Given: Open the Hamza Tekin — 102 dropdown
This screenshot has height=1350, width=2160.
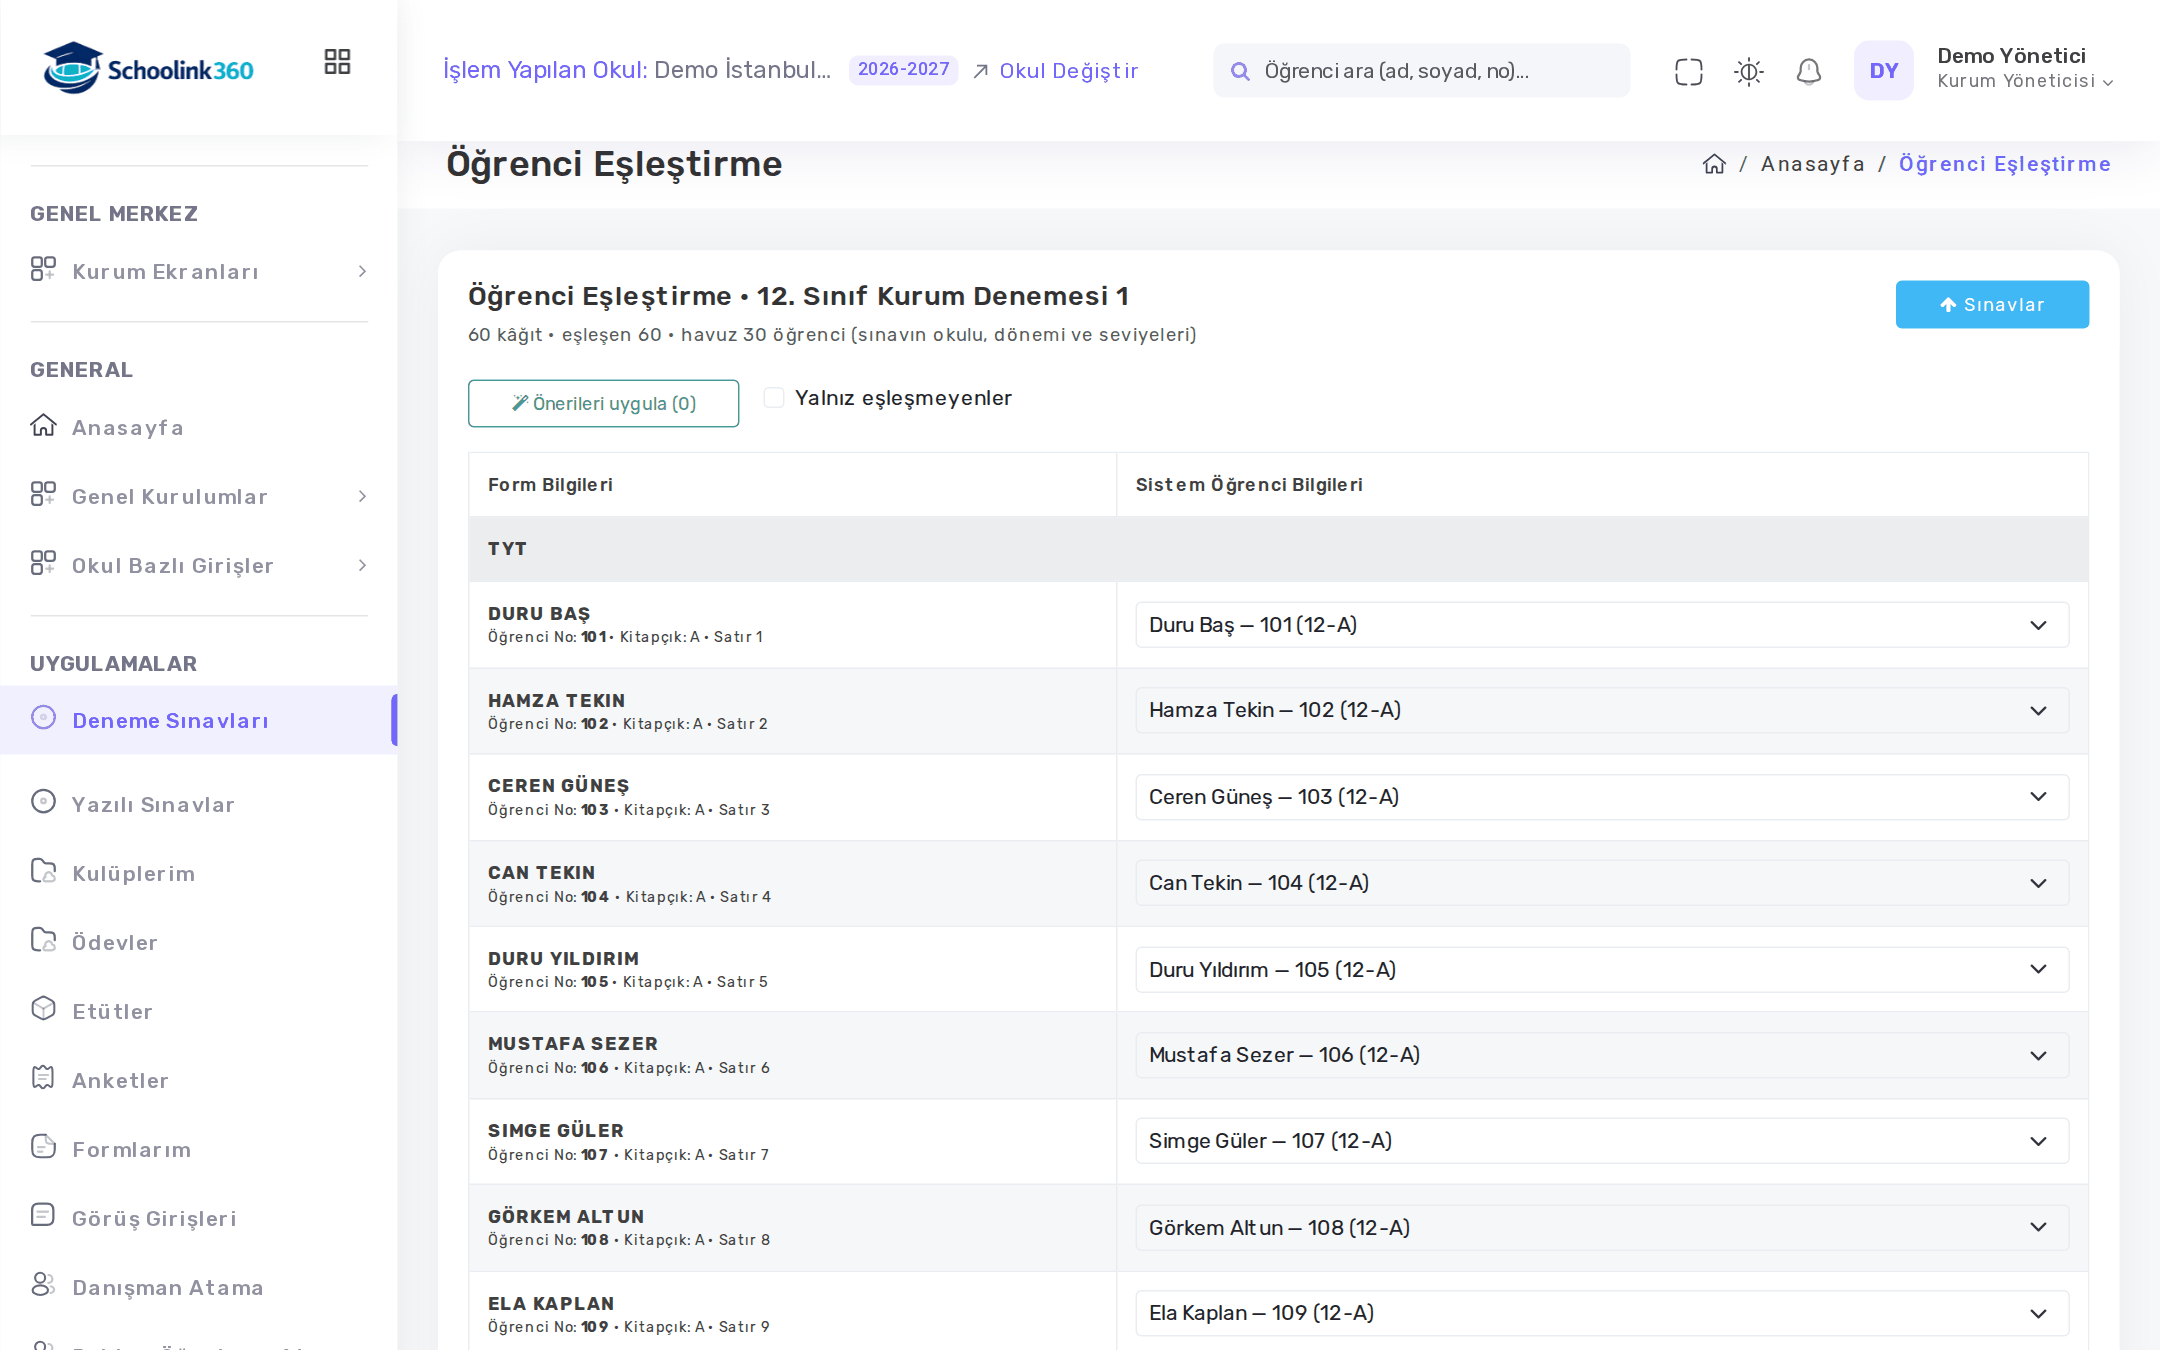Looking at the screenshot, I should click(1602, 710).
